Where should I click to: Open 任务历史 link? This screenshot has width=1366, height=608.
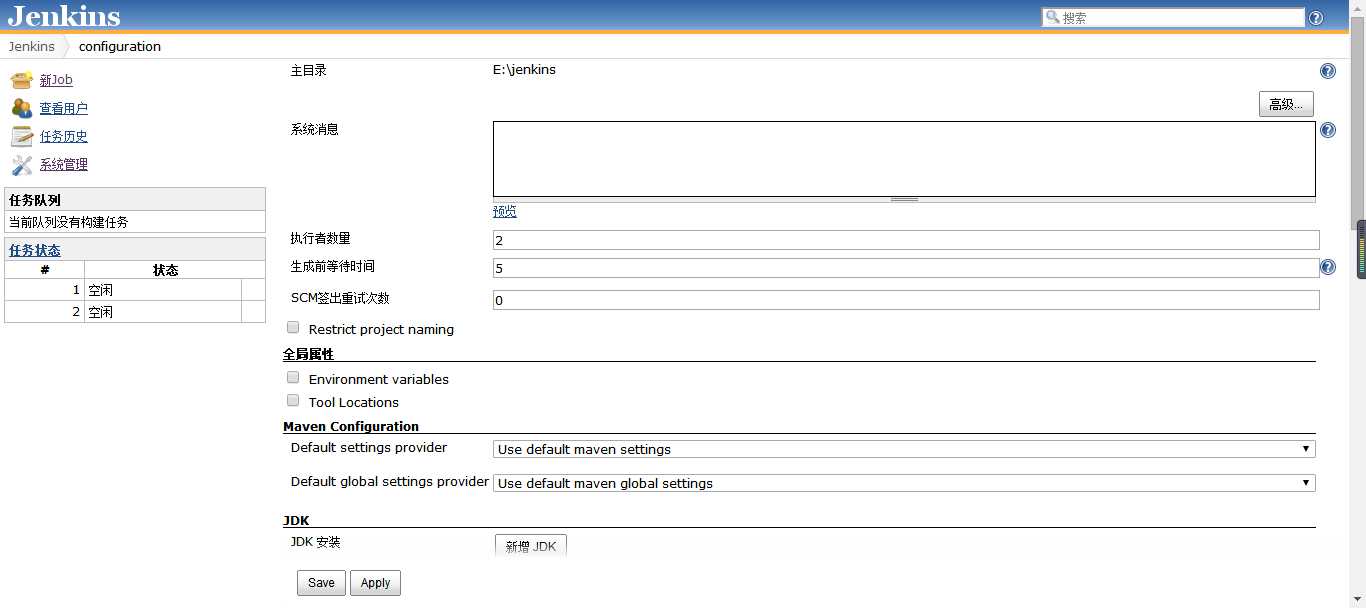pos(64,136)
